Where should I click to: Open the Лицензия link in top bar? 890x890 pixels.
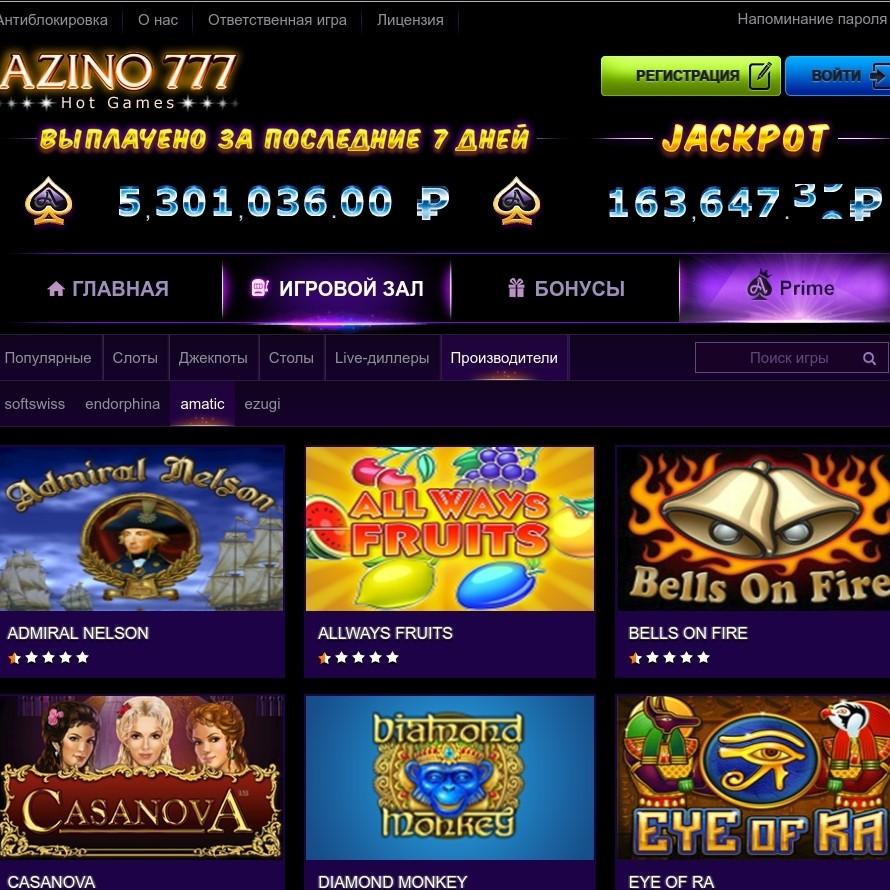(410, 20)
